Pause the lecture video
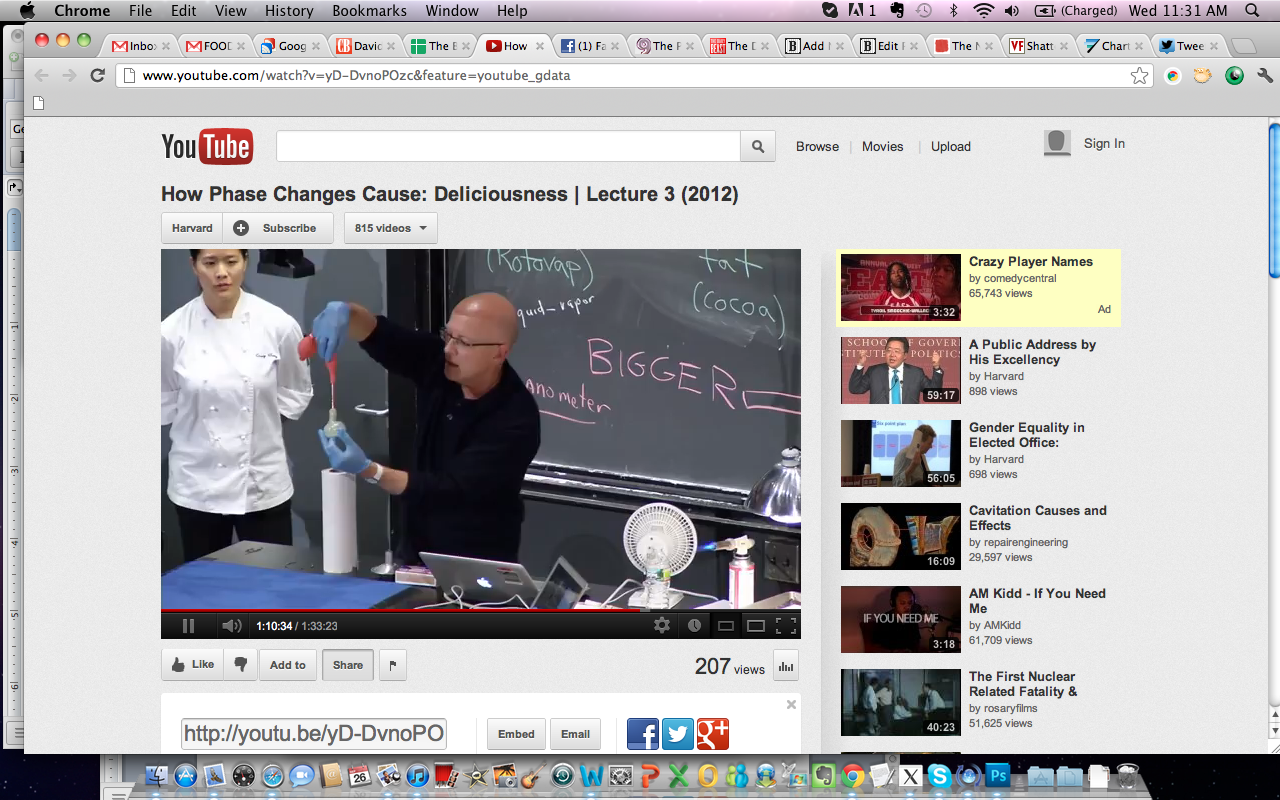This screenshot has height=800, width=1280. (x=188, y=626)
